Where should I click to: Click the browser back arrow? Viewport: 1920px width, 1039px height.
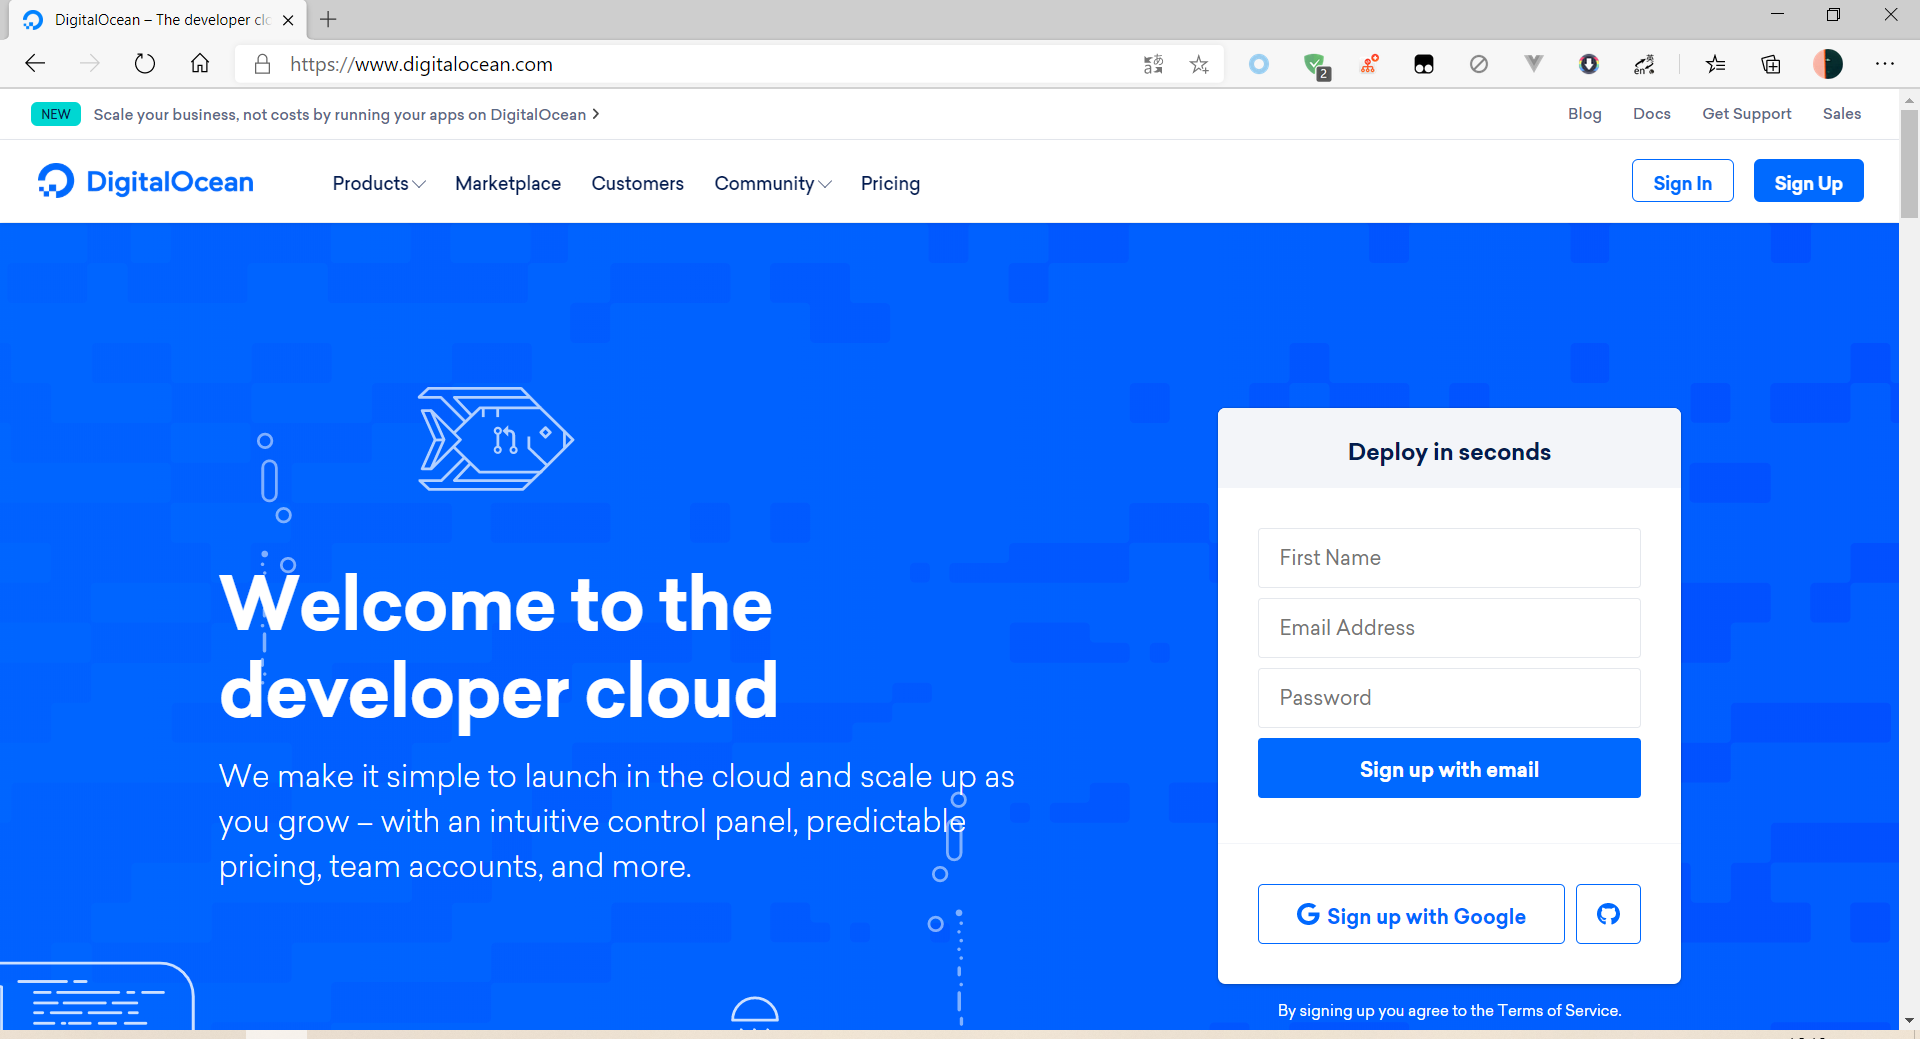[36, 64]
